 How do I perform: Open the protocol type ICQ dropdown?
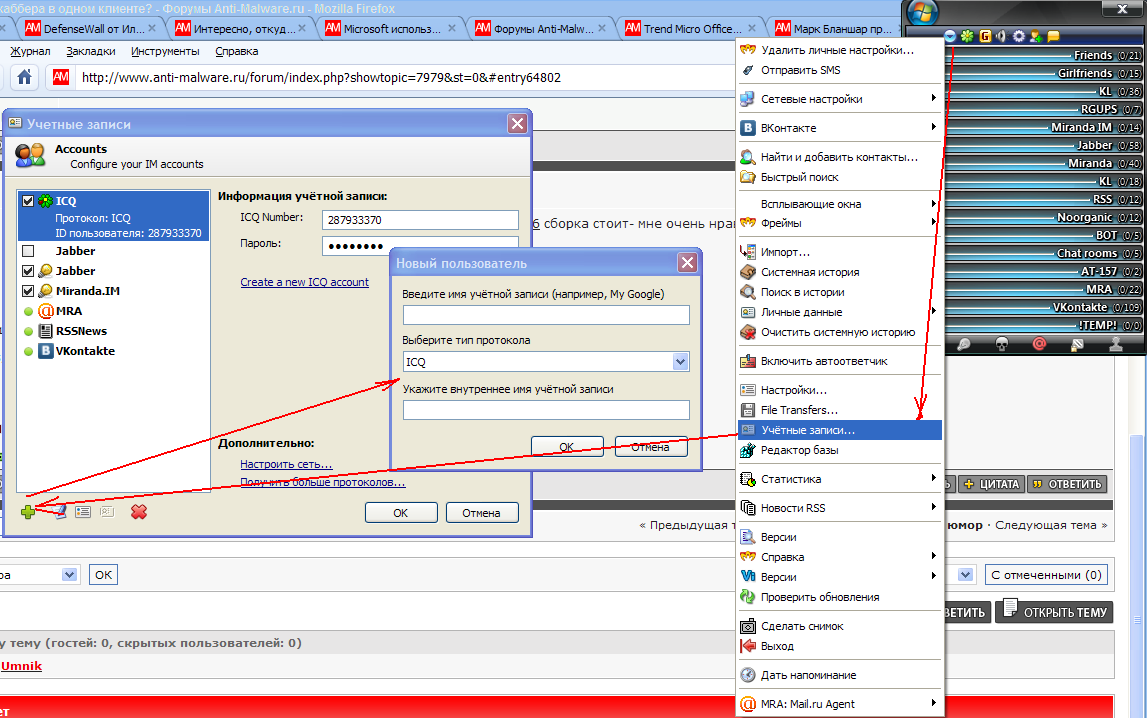click(681, 361)
